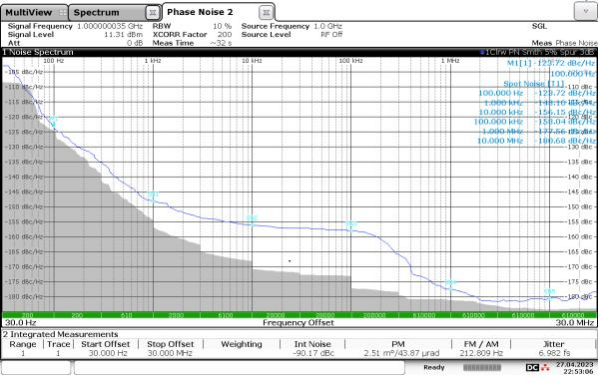Select the marker at 10 kHz offset
Image resolution: width=599 pixels, height=383 pixels.
[x=252, y=220]
